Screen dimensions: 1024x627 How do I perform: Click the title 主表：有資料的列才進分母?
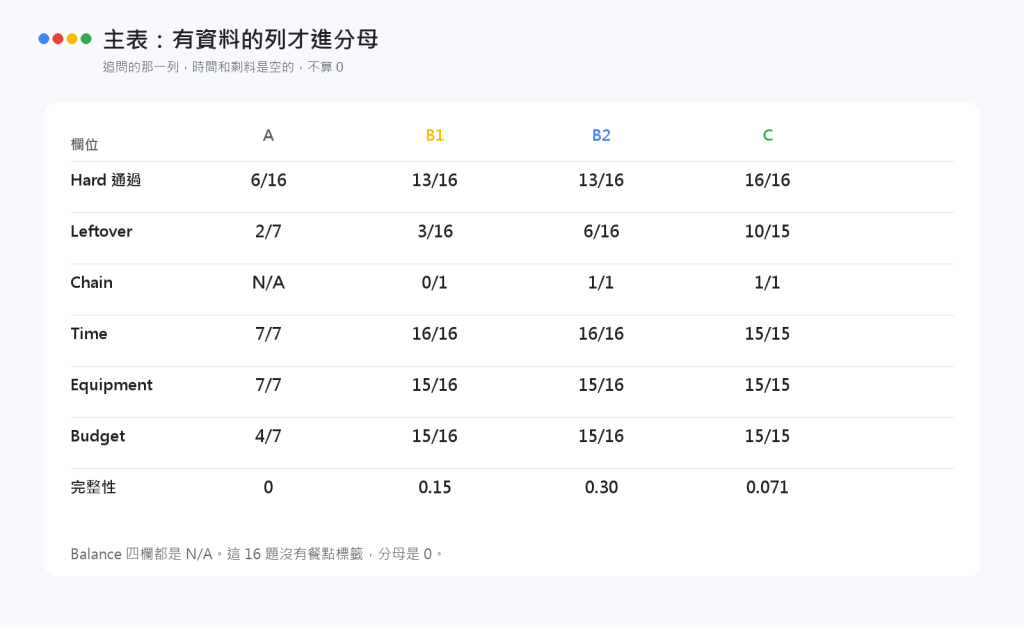point(241,39)
